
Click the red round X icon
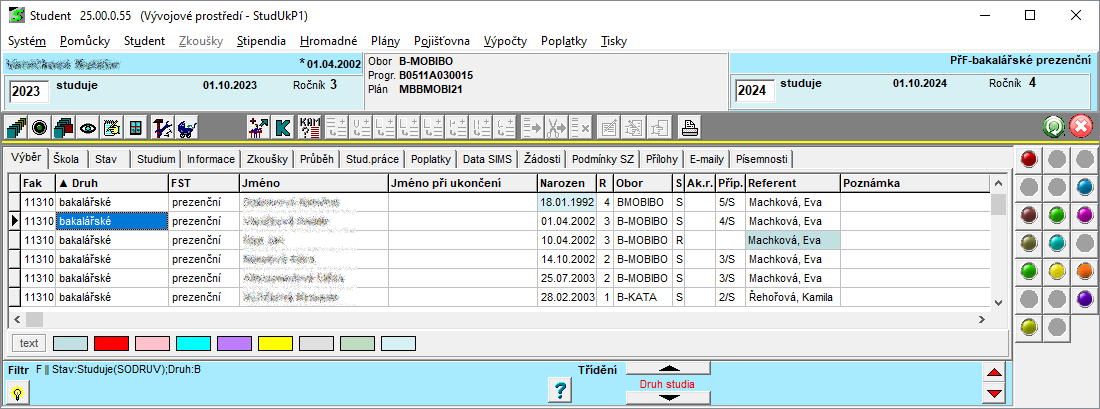[x=1081, y=127]
